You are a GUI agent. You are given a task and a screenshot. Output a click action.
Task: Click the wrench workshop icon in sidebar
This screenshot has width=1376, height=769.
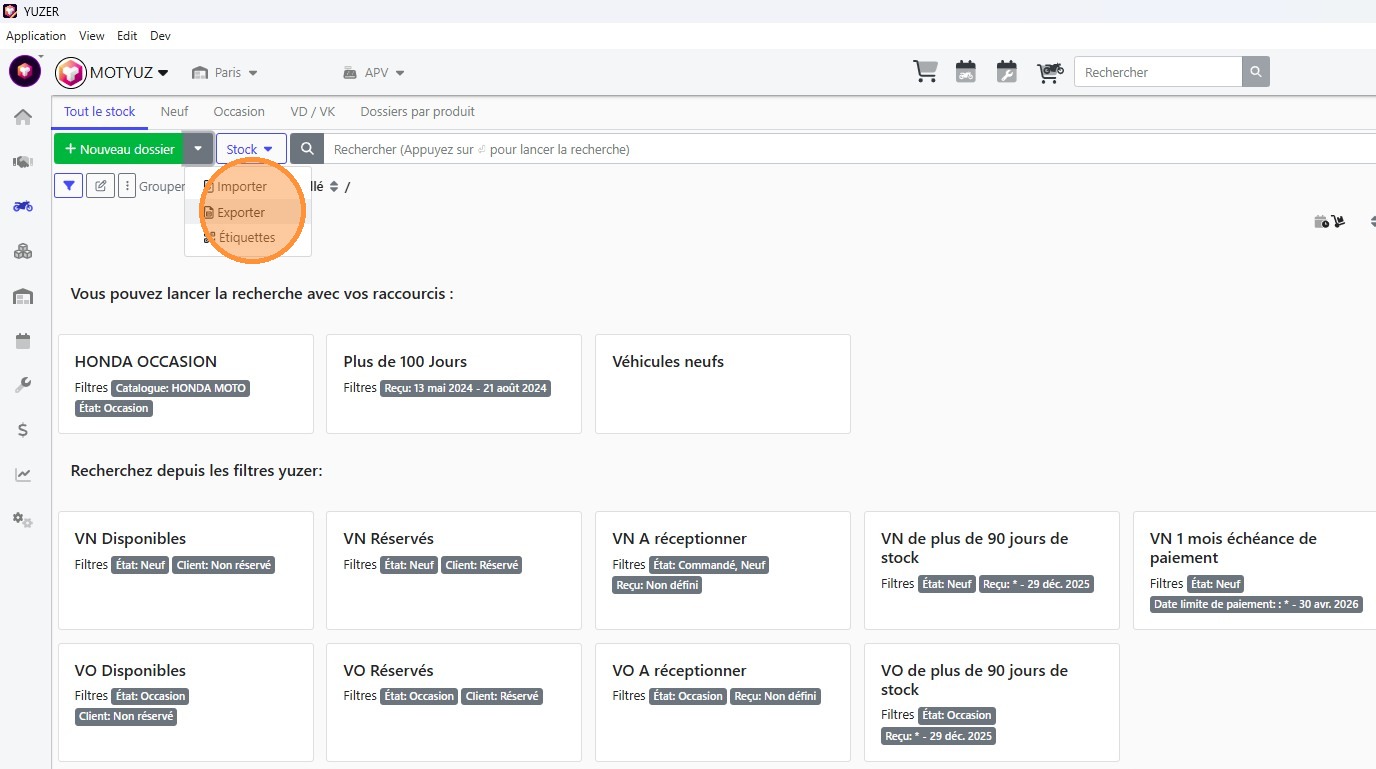(x=23, y=385)
